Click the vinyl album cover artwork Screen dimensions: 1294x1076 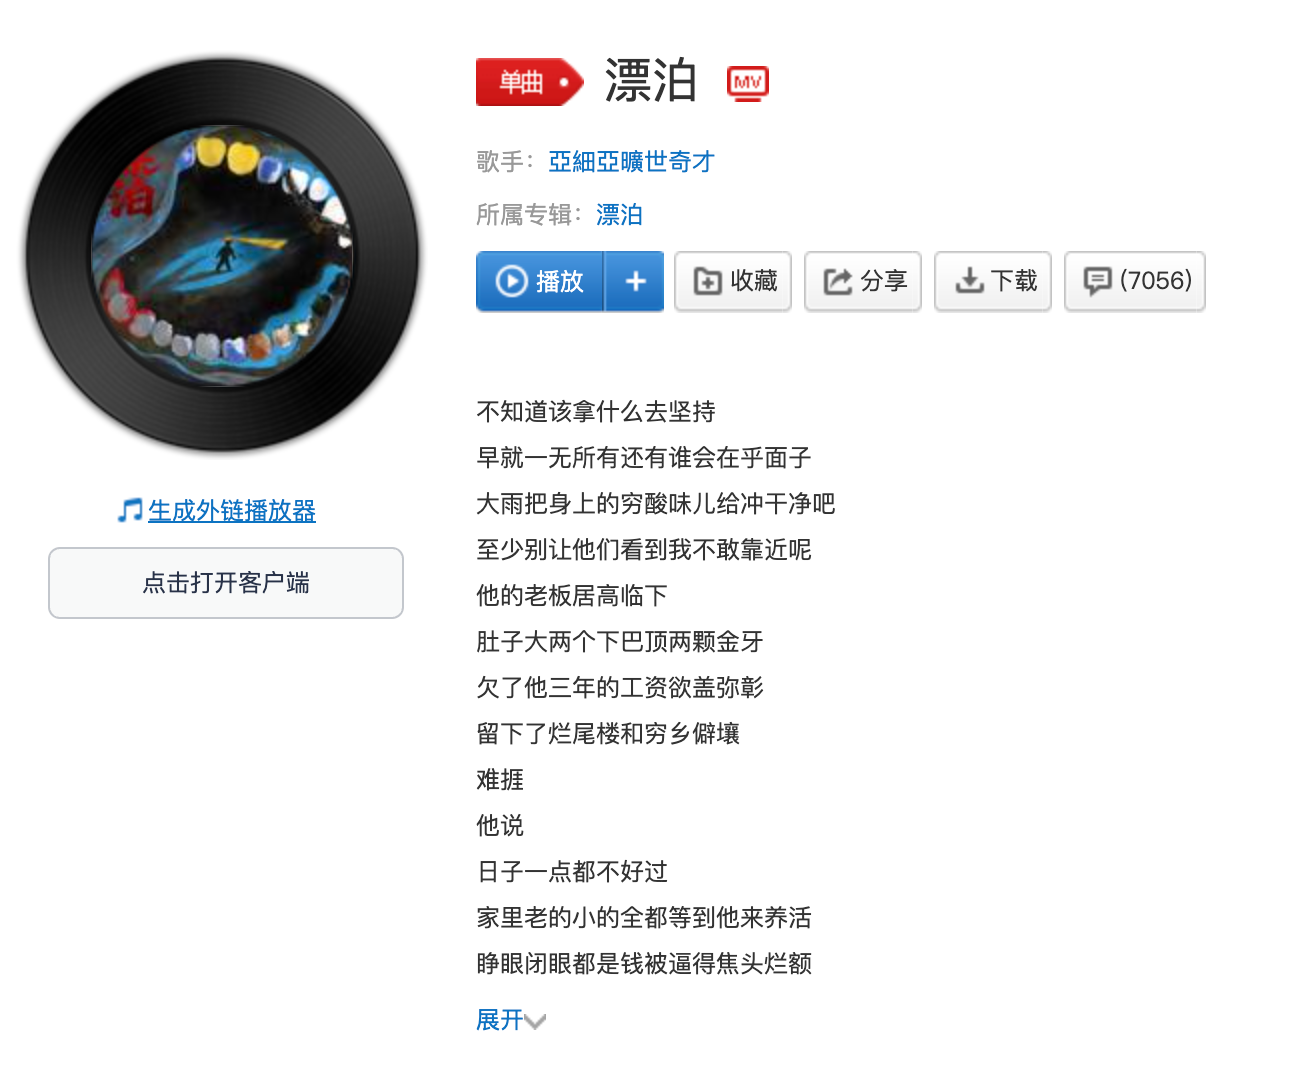point(223,254)
